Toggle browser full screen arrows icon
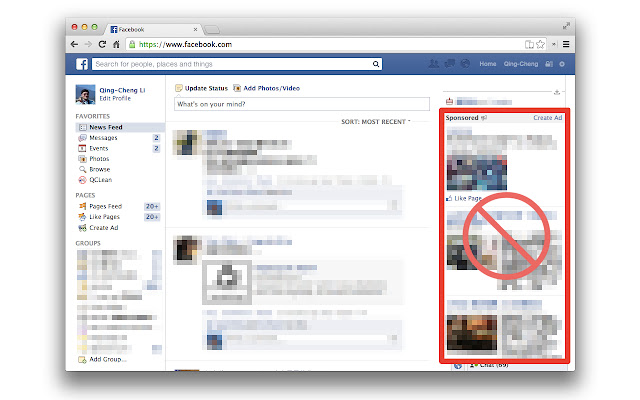 pos(566,26)
